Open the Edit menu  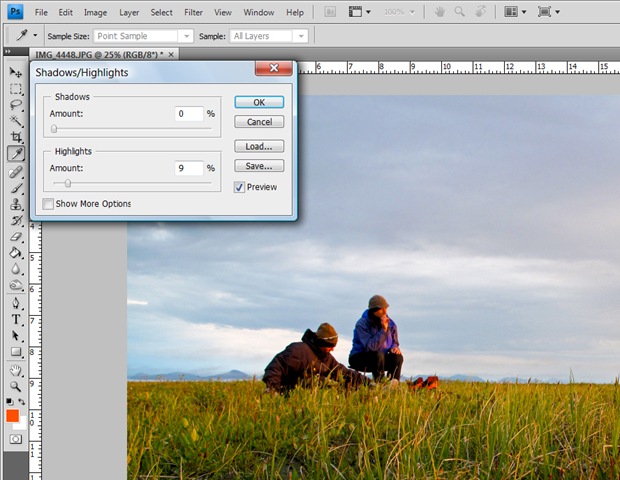point(66,13)
